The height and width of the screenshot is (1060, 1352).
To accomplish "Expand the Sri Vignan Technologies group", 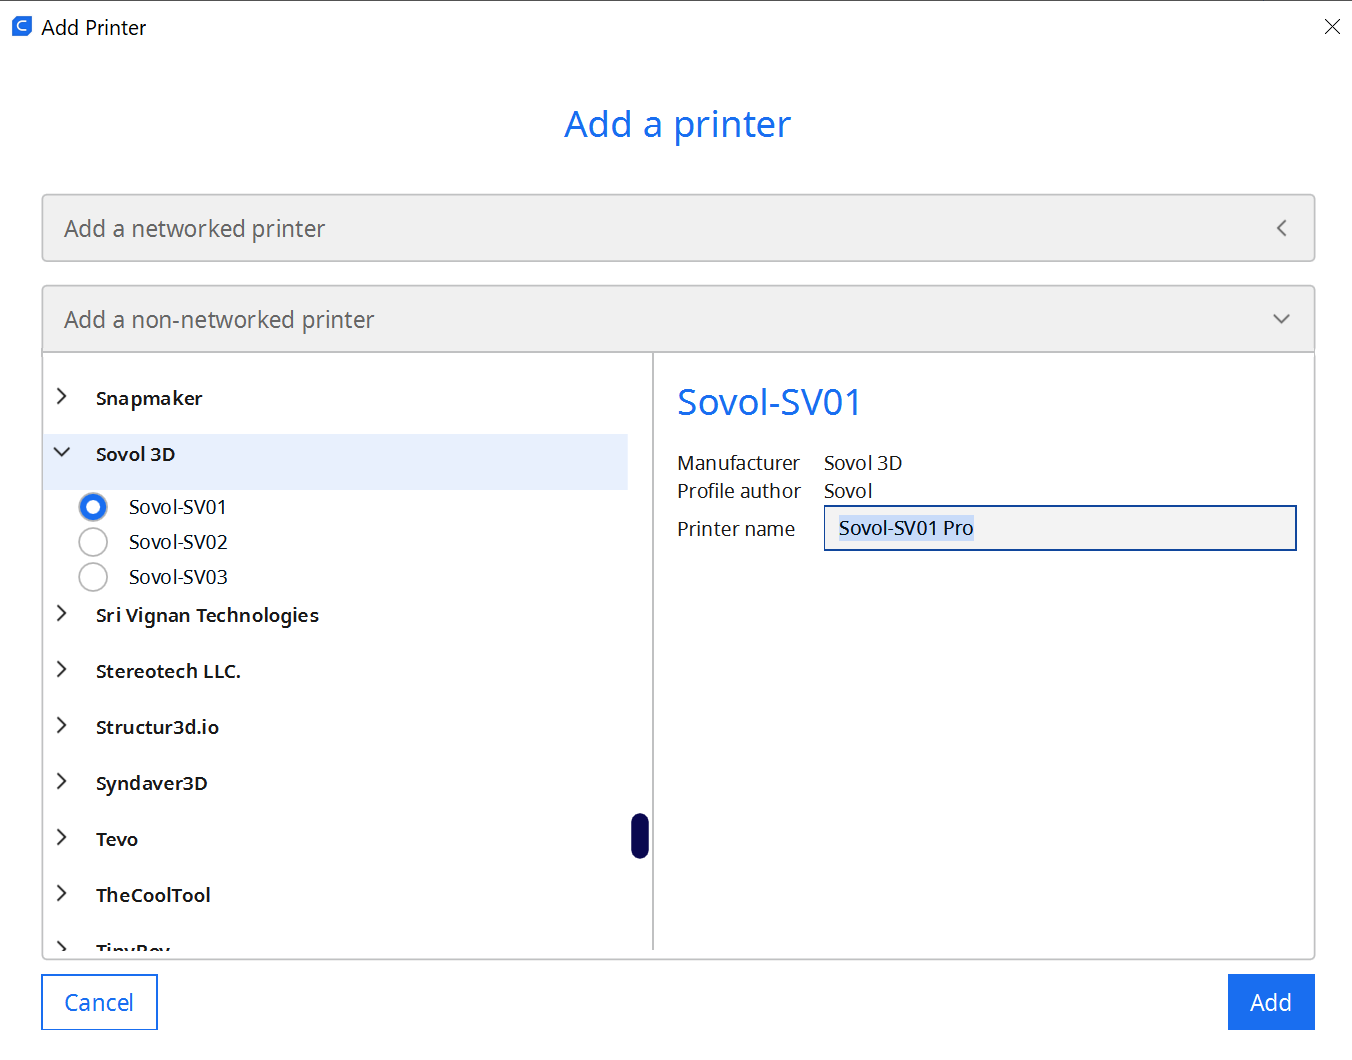I will 62,614.
